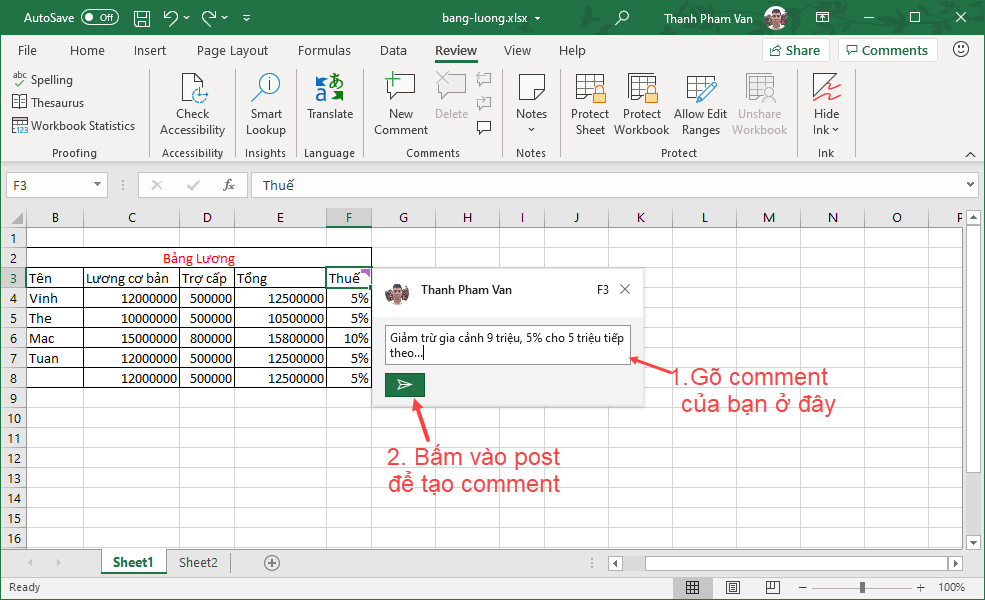Switch to the Home tab
This screenshot has width=985, height=600.
[x=87, y=50]
